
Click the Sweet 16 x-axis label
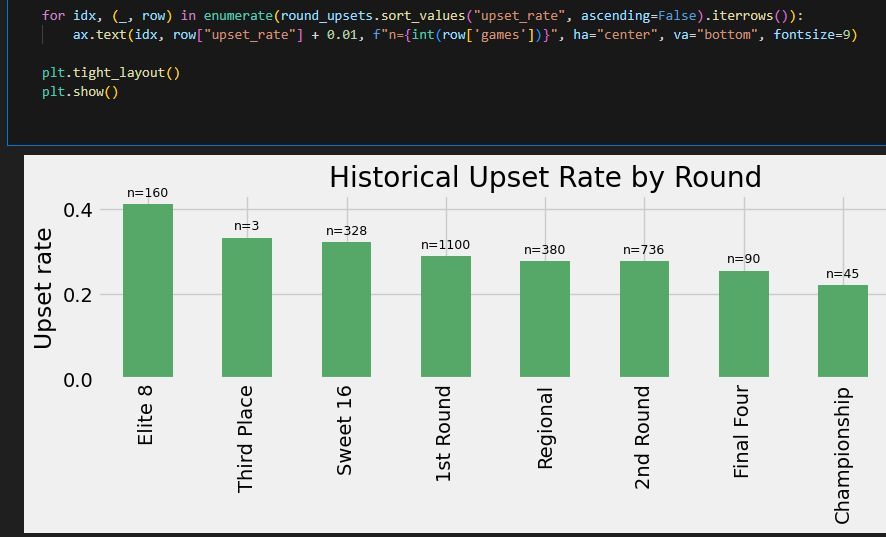[344, 430]
